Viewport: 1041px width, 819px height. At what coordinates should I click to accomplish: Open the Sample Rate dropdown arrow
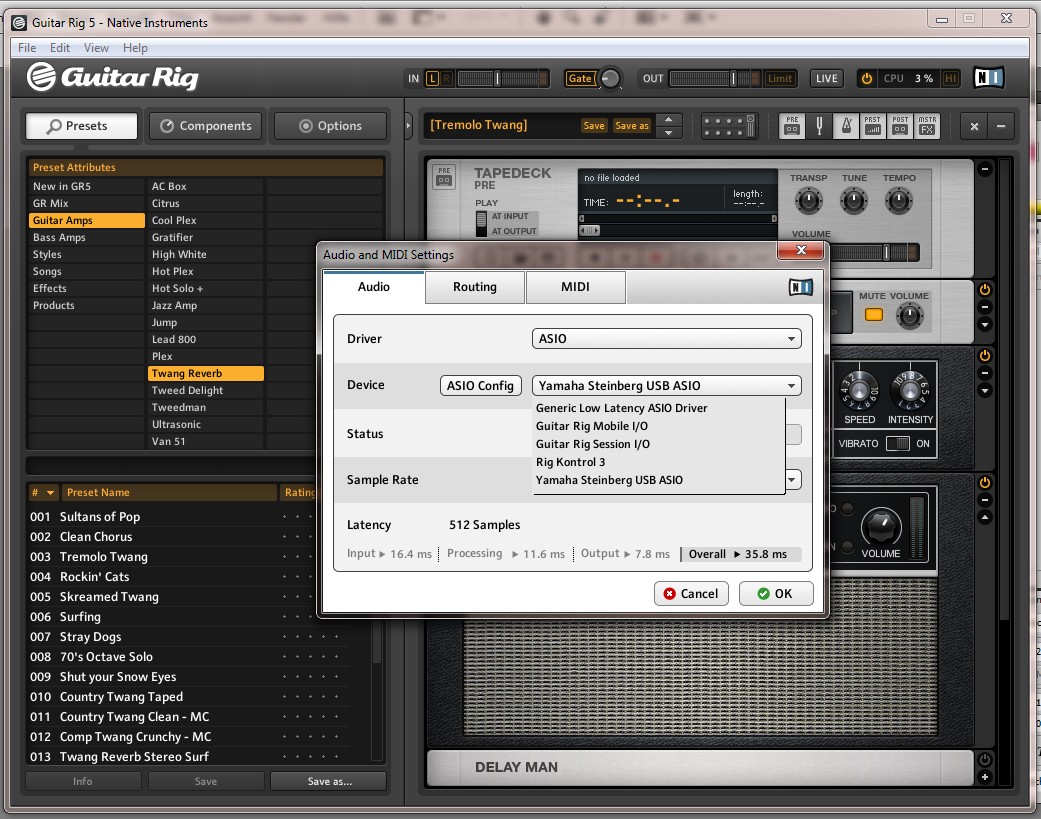click(x=792, y=479)
